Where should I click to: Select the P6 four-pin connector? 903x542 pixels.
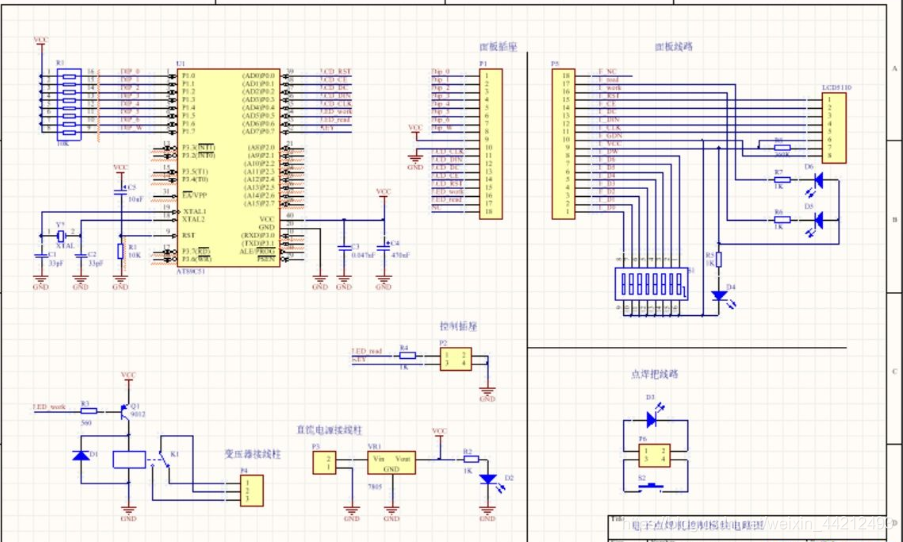pos(655,455)
